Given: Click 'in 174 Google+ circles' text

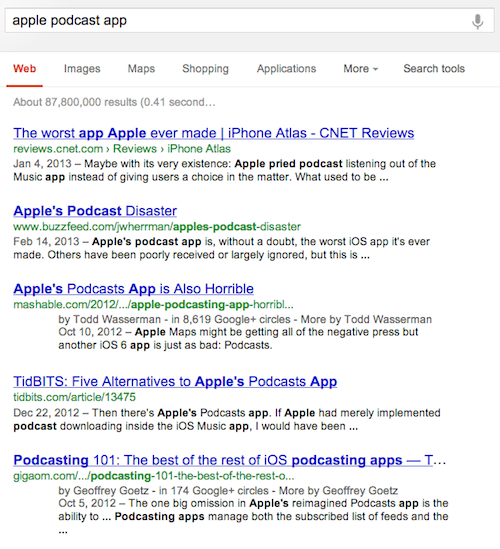Looking at the screenshot, I should click(x=214, y=491).
